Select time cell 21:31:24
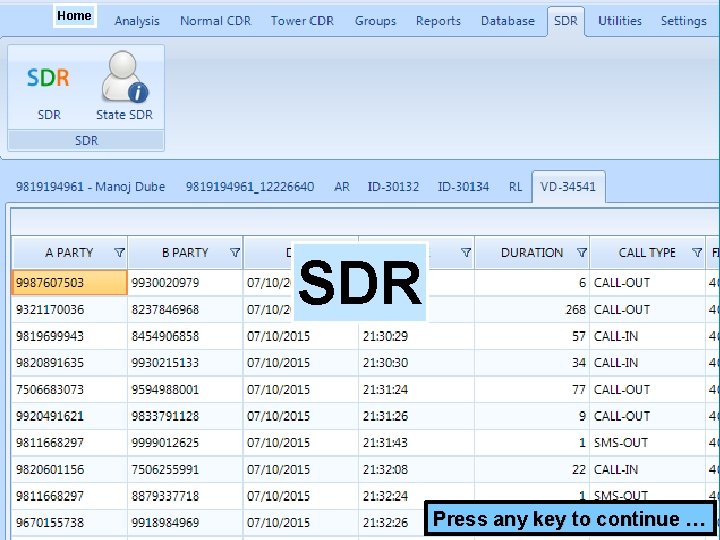This screenshot has height=540, width=720. pyautogui.click(x=416, y=389)
